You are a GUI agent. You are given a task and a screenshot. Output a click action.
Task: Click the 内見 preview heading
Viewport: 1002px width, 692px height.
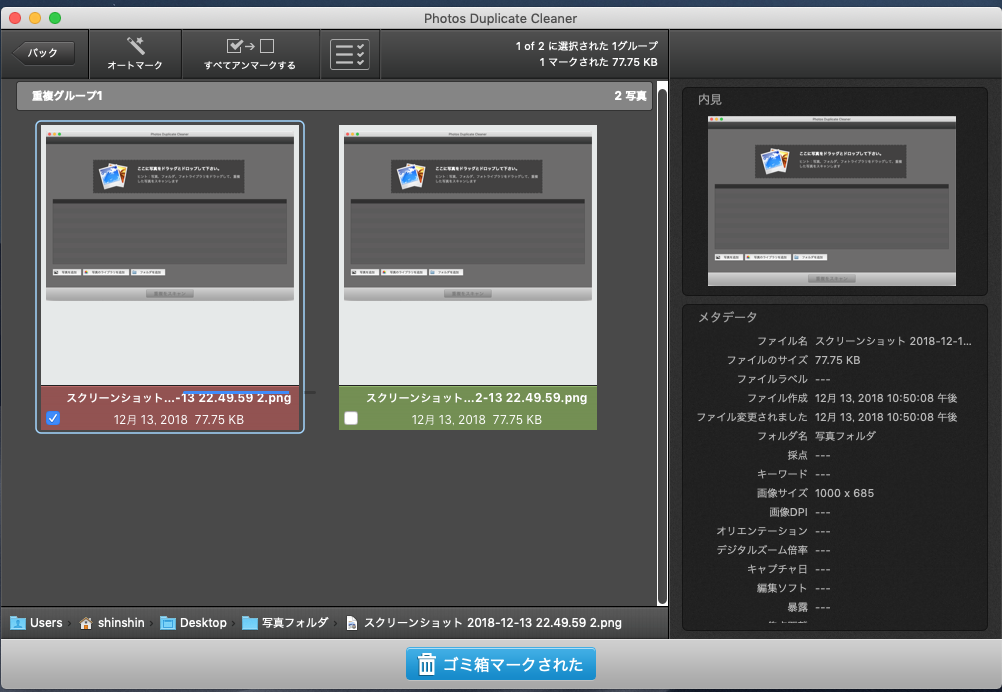point(710,100)
